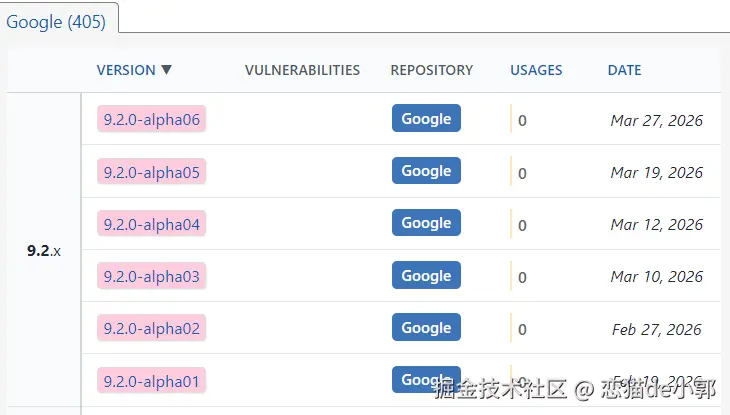
Task: Open version 9.2.0-alpha05 link
Action: coord(152,172)
